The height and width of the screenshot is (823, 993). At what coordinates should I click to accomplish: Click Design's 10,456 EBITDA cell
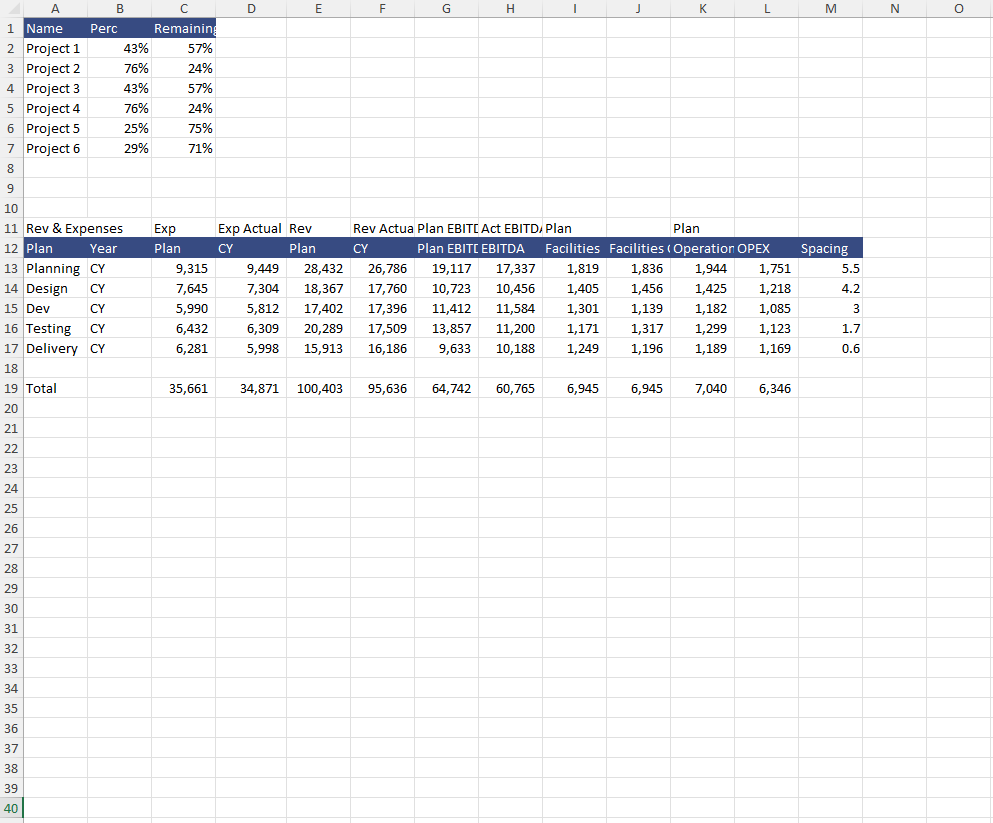[510, 289]
